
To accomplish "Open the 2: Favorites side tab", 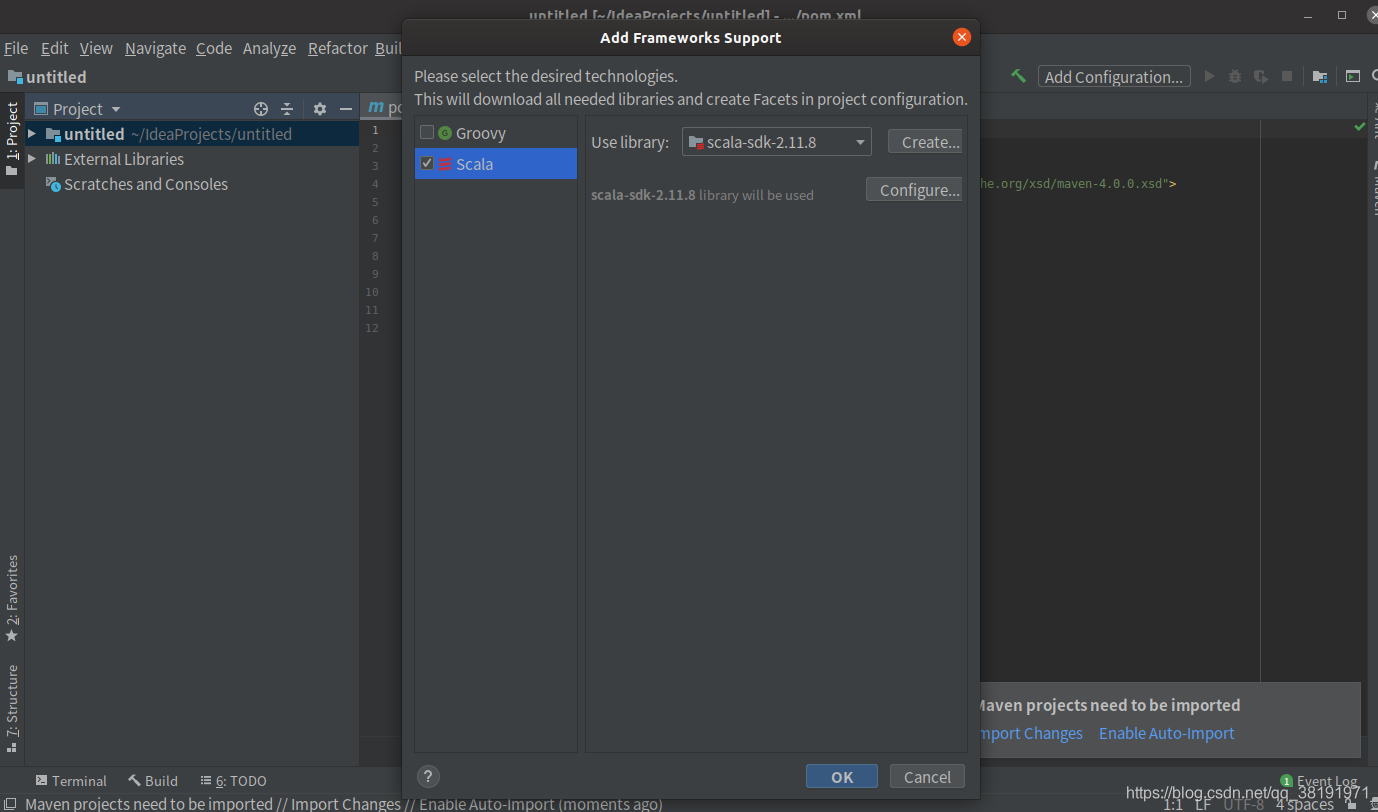I will click(x=12, y=599).
